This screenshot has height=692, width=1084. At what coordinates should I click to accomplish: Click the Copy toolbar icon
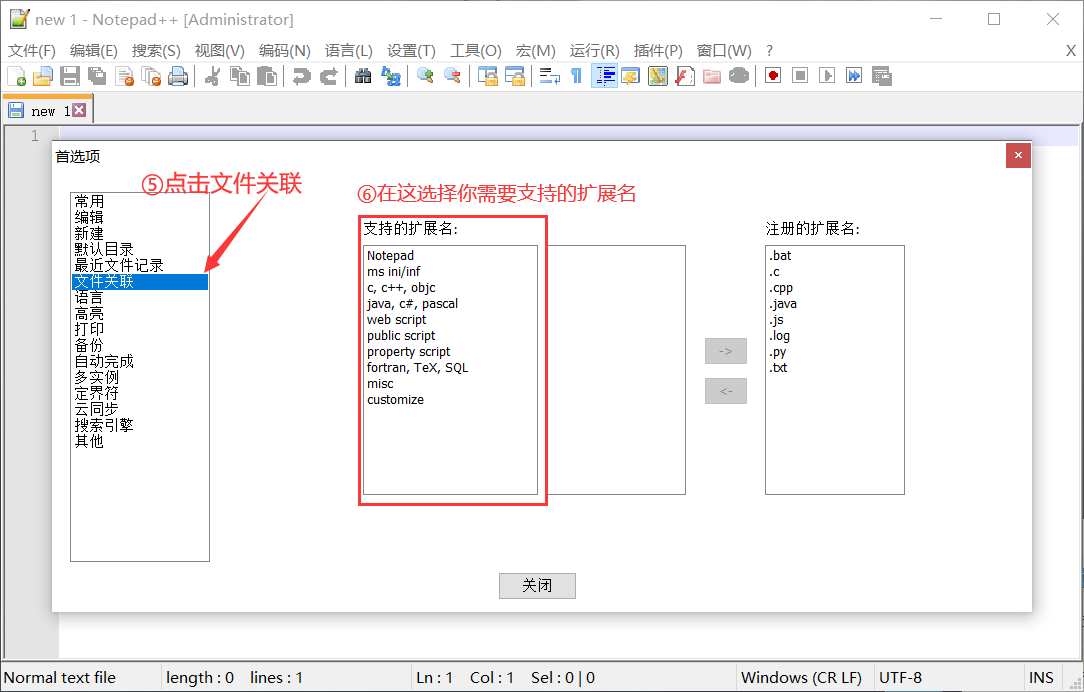(239, 76)
